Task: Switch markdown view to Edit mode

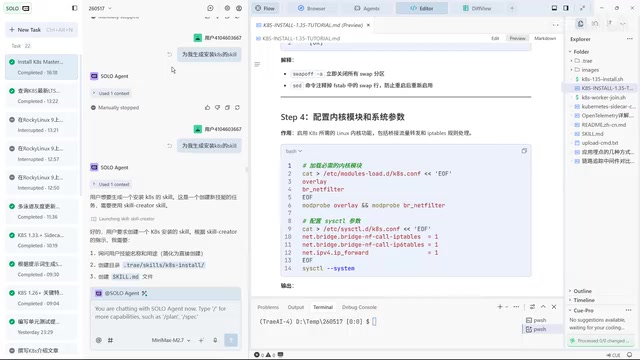Action: 495,38
